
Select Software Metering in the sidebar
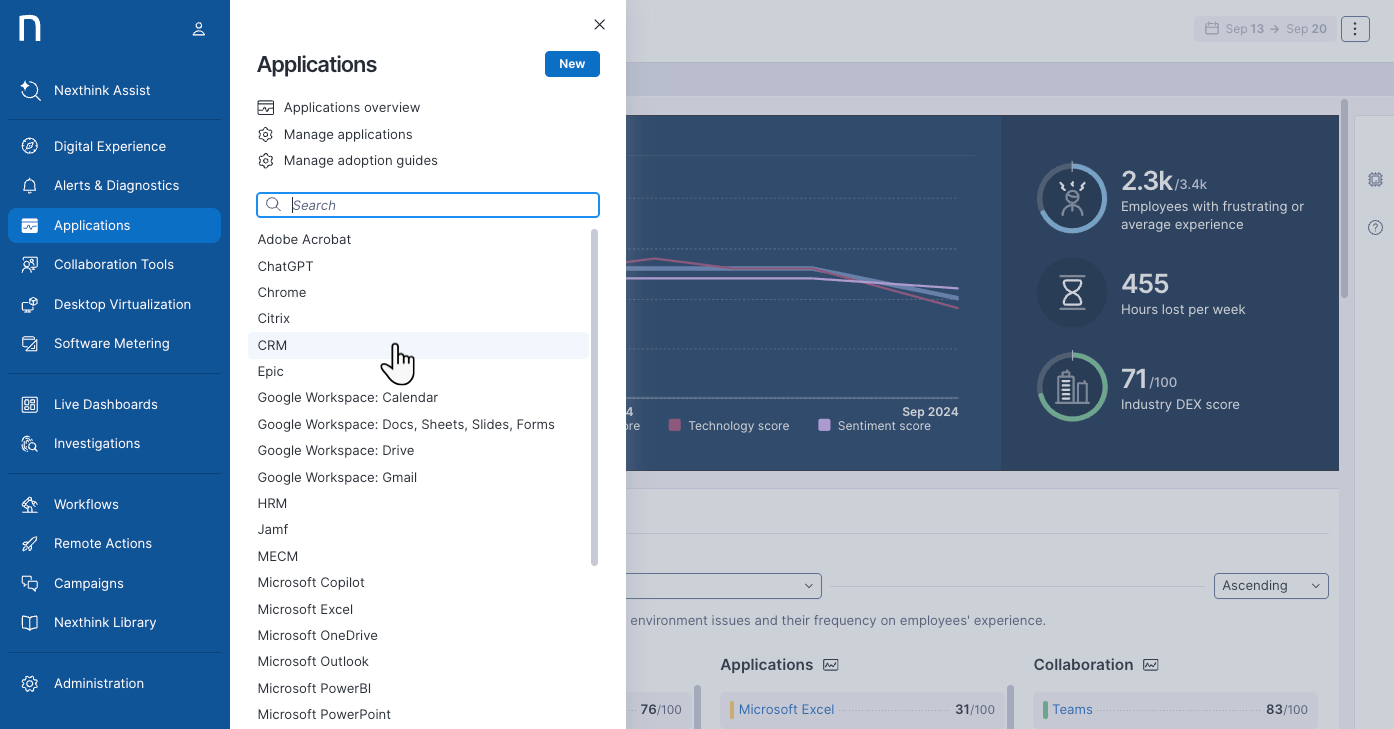(111, 344)
